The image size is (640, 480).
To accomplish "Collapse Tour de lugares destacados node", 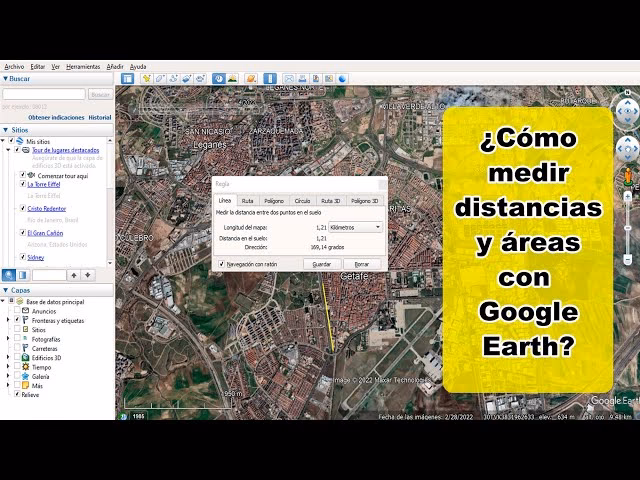I will pos(8,150).
